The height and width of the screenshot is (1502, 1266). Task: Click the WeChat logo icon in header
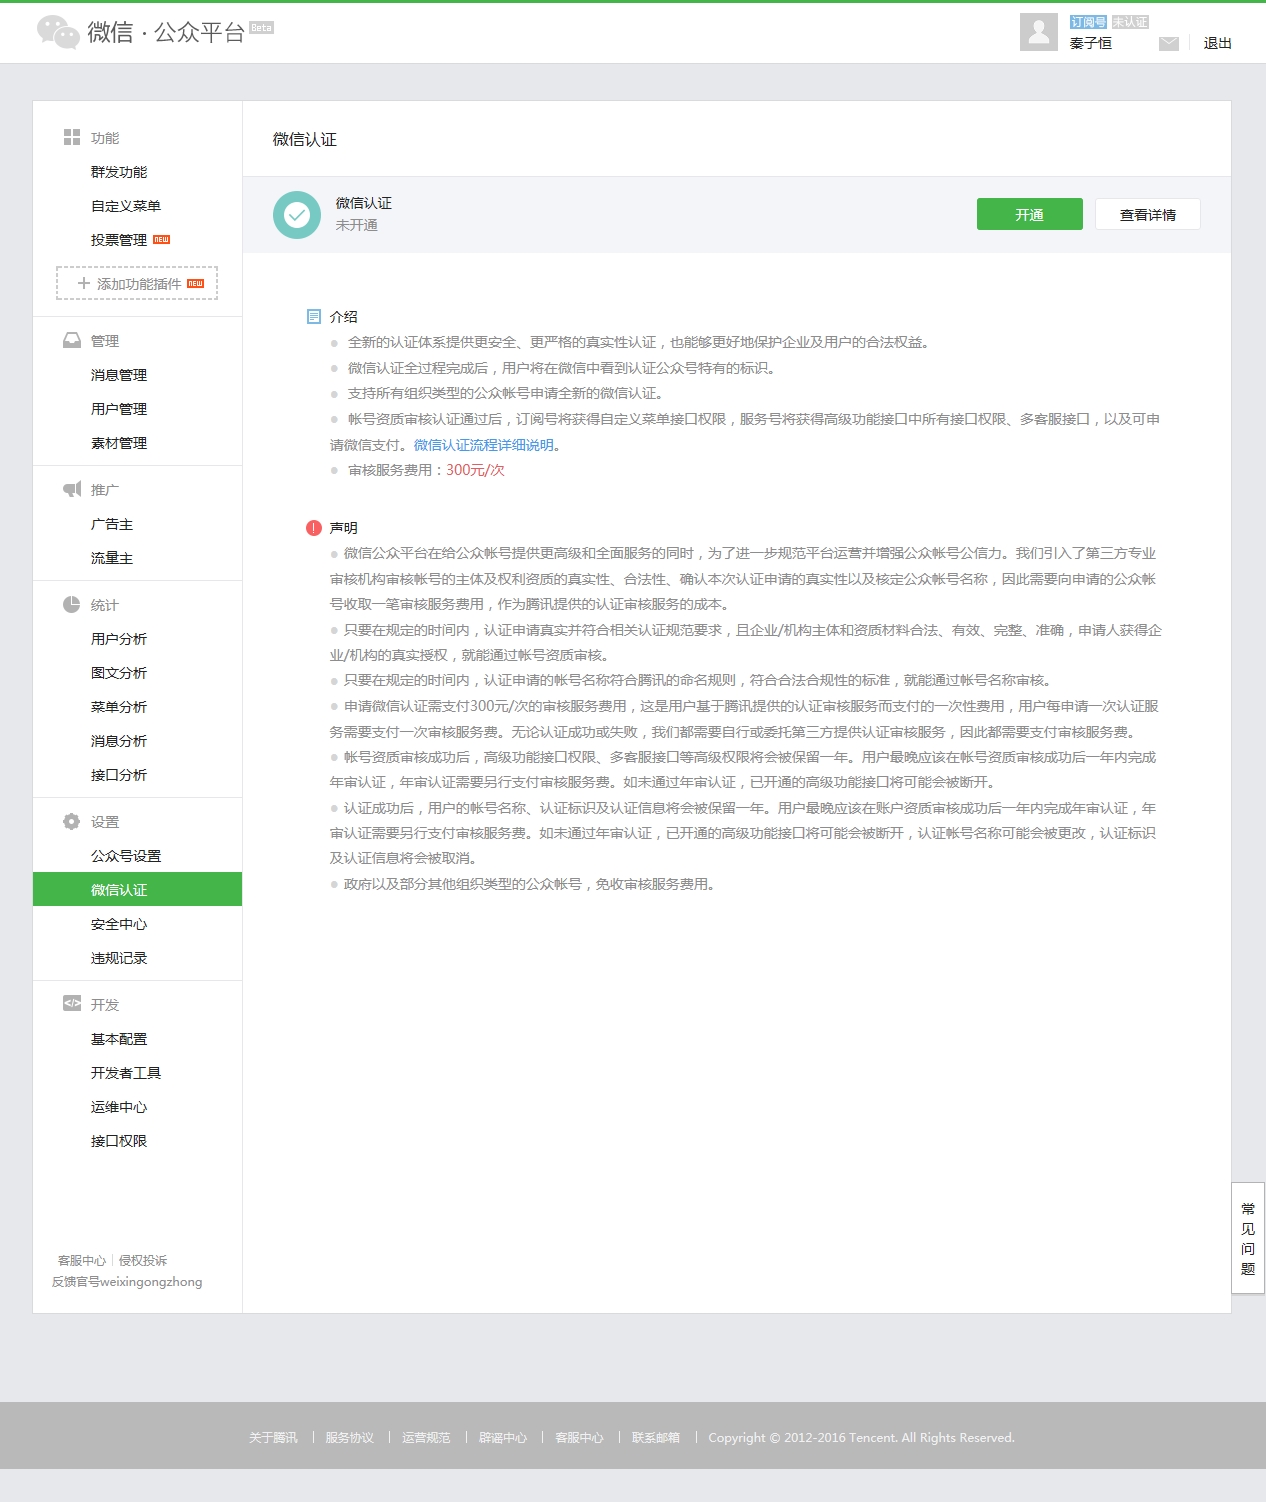tap(58, 32)
